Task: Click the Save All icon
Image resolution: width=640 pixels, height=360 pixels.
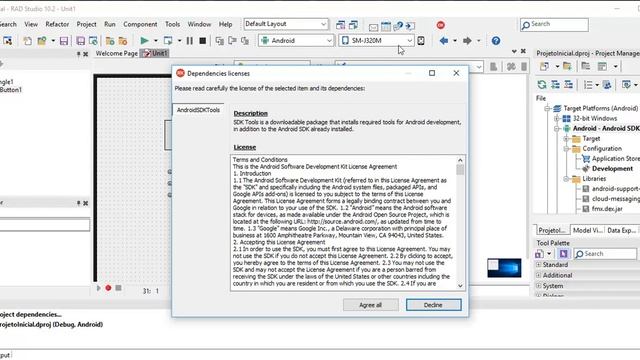Action: [x=81, y=40]
